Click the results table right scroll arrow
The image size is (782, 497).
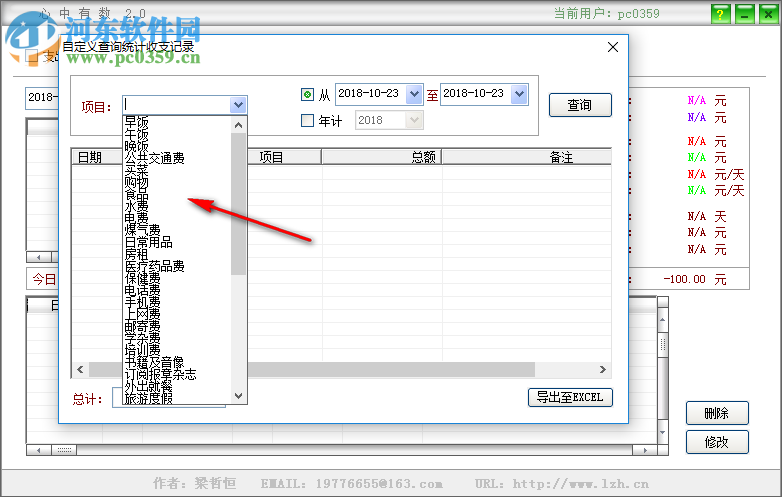[x=602, y=369]
